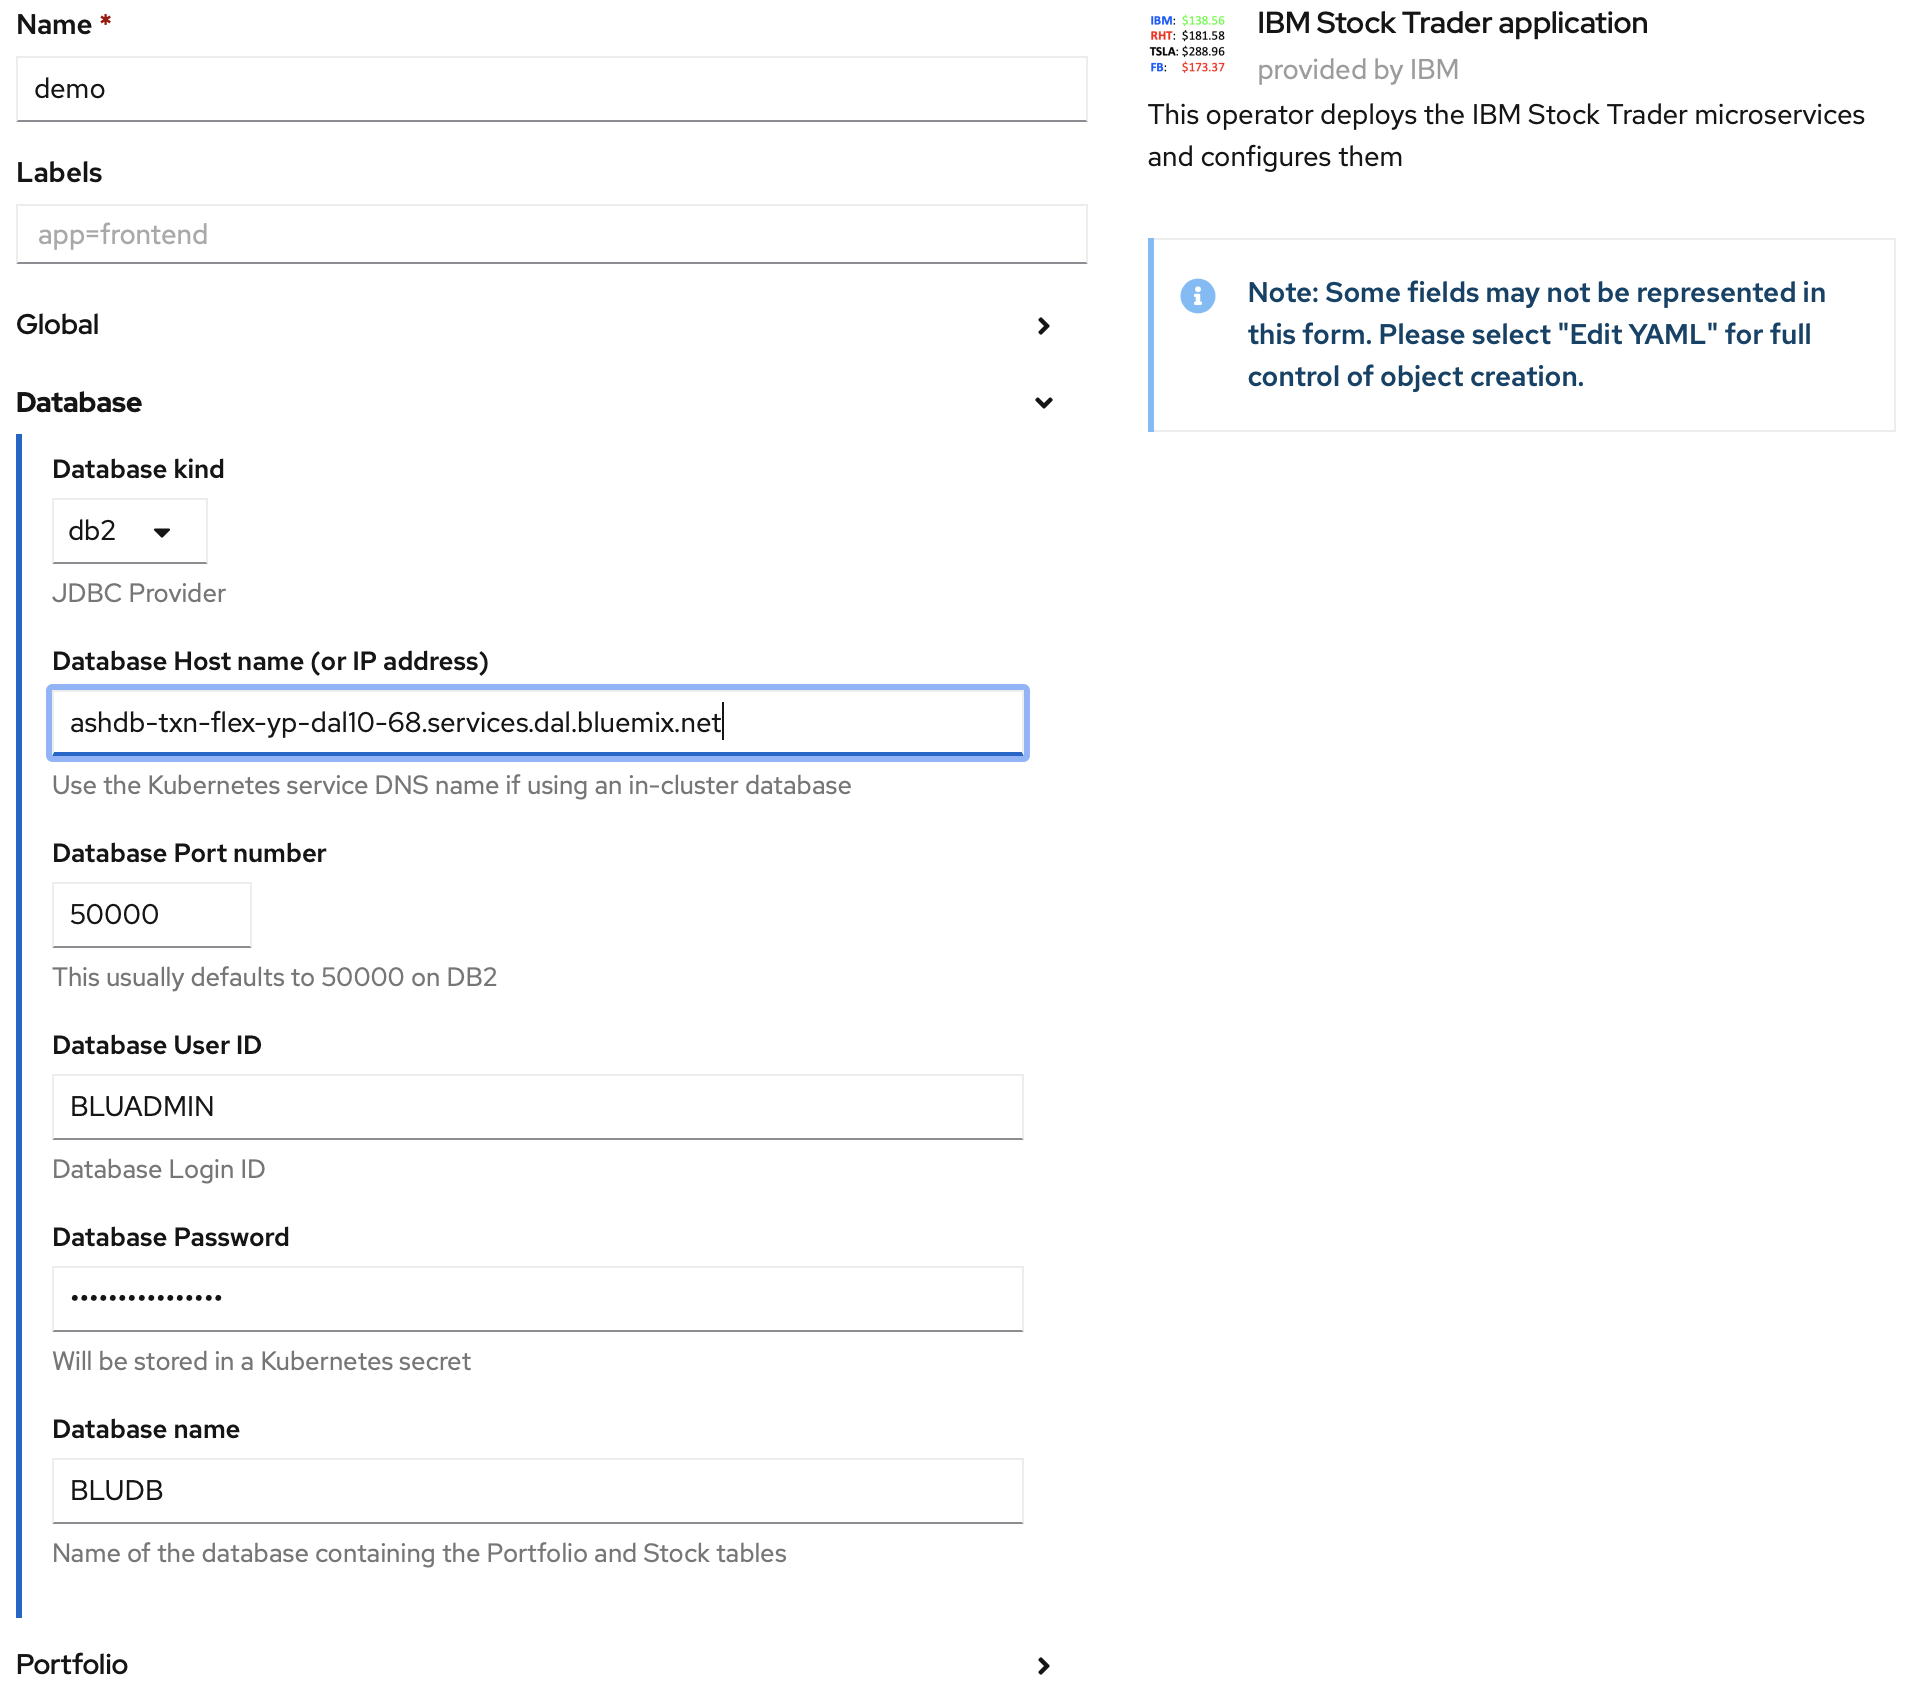
Task: Click 'Will be stored in a Kubernetes secret' text
Action: click(262, 1361)
